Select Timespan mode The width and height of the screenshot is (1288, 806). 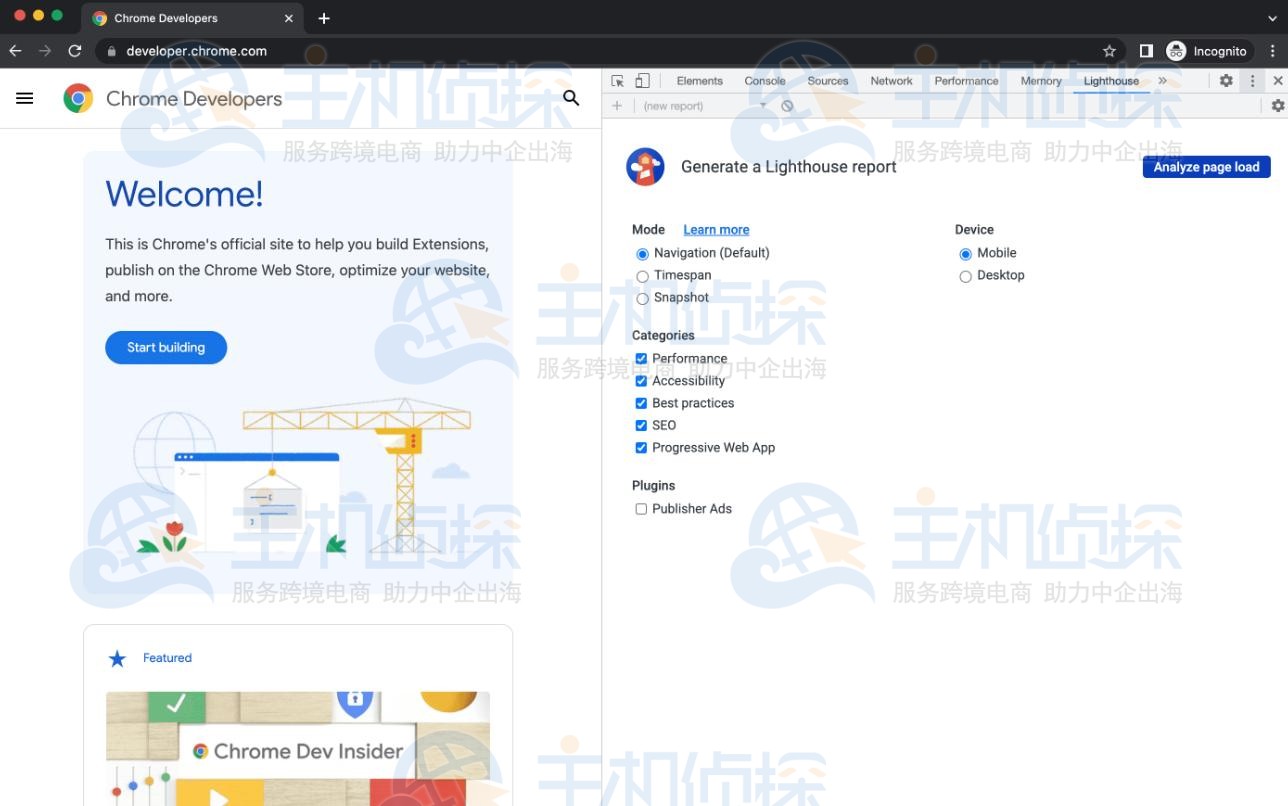642,276
